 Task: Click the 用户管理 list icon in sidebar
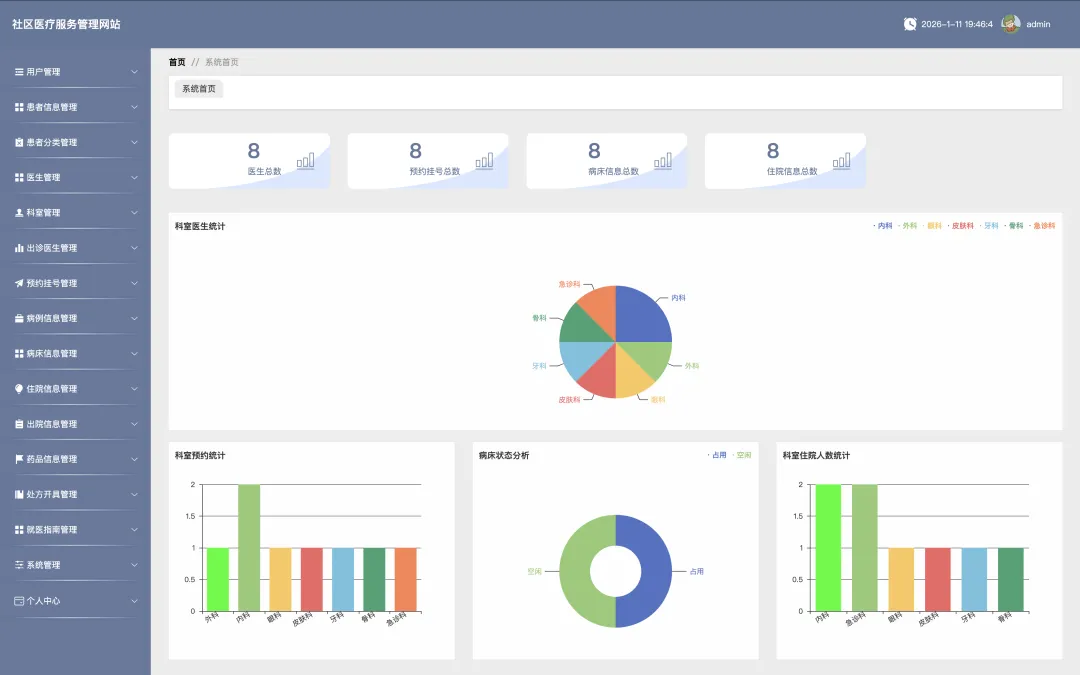[x=19, y=72]
